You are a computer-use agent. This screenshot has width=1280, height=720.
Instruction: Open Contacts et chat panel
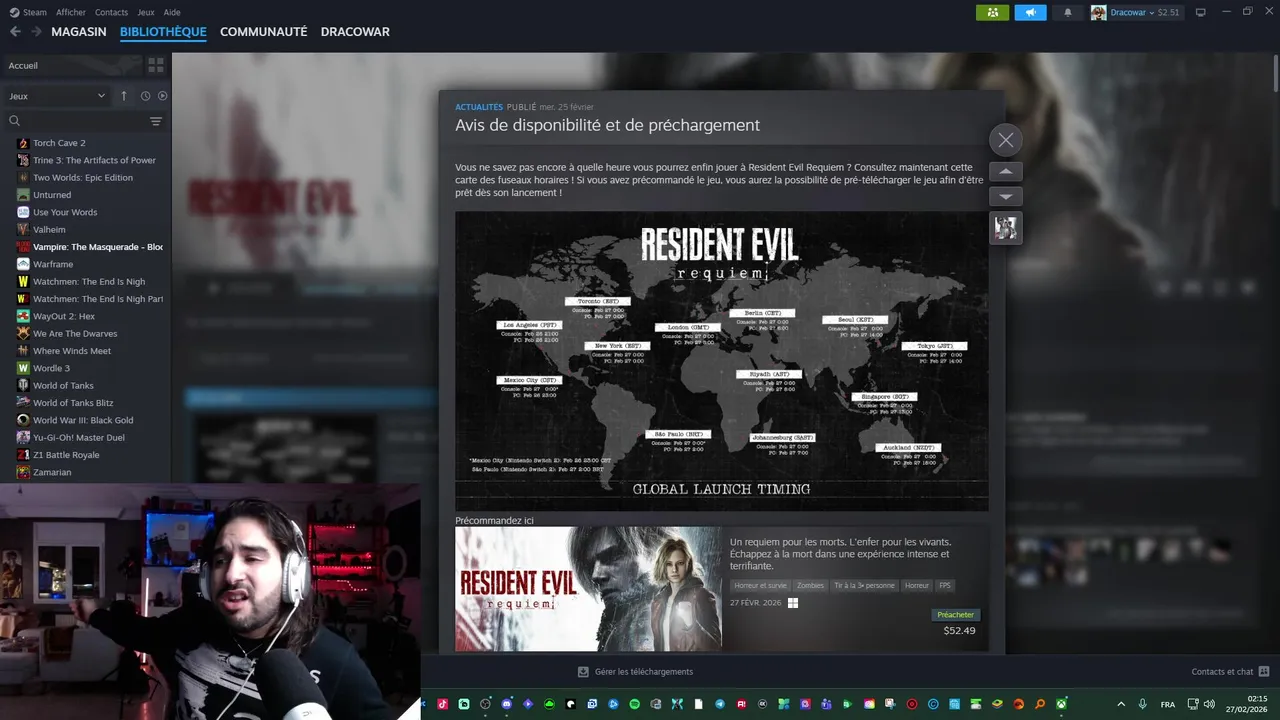click(x=1230, y=672)
